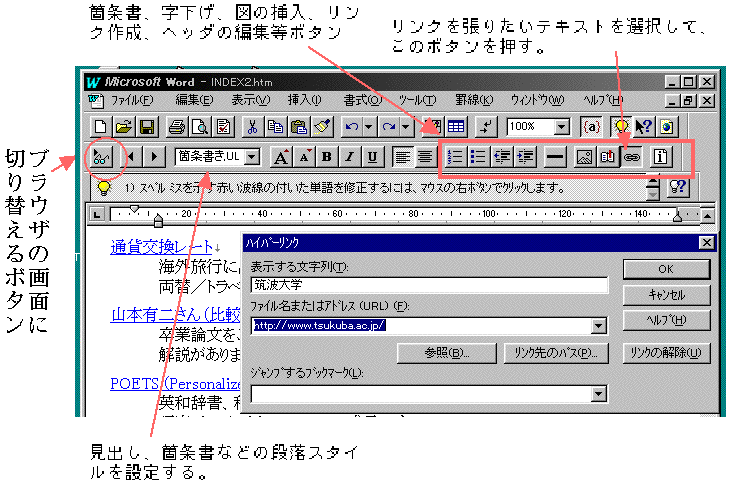Expand the 箇条書き,UL style dropdown
Image resolution: width=735 pixels, height=486 pixels.
coord(252,157)
